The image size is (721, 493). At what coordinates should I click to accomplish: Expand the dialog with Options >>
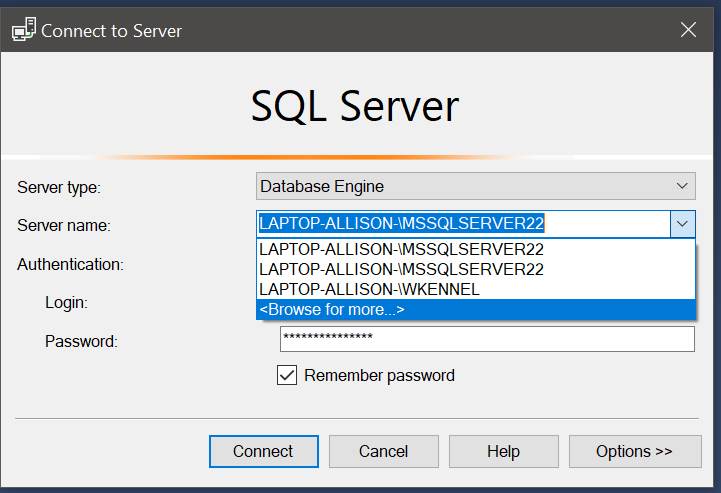click(x=634, y=451)
